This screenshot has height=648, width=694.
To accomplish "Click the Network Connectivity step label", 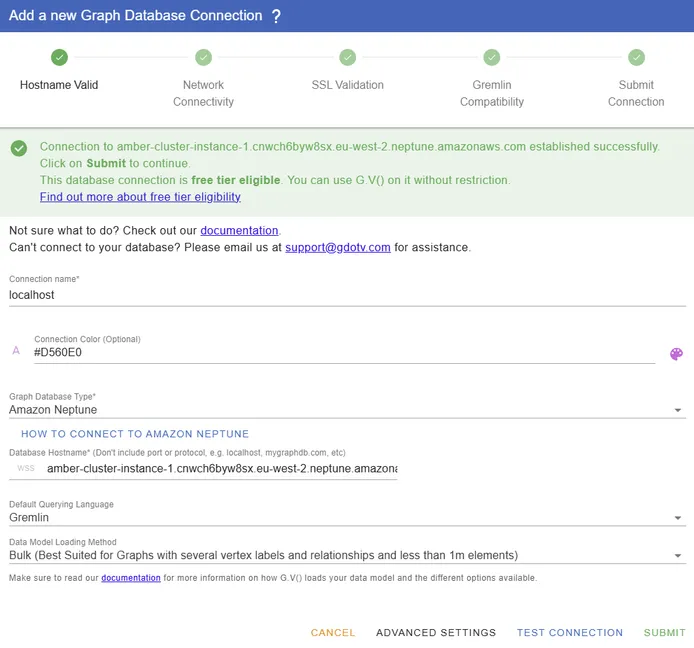I will [x=204, y=93].
